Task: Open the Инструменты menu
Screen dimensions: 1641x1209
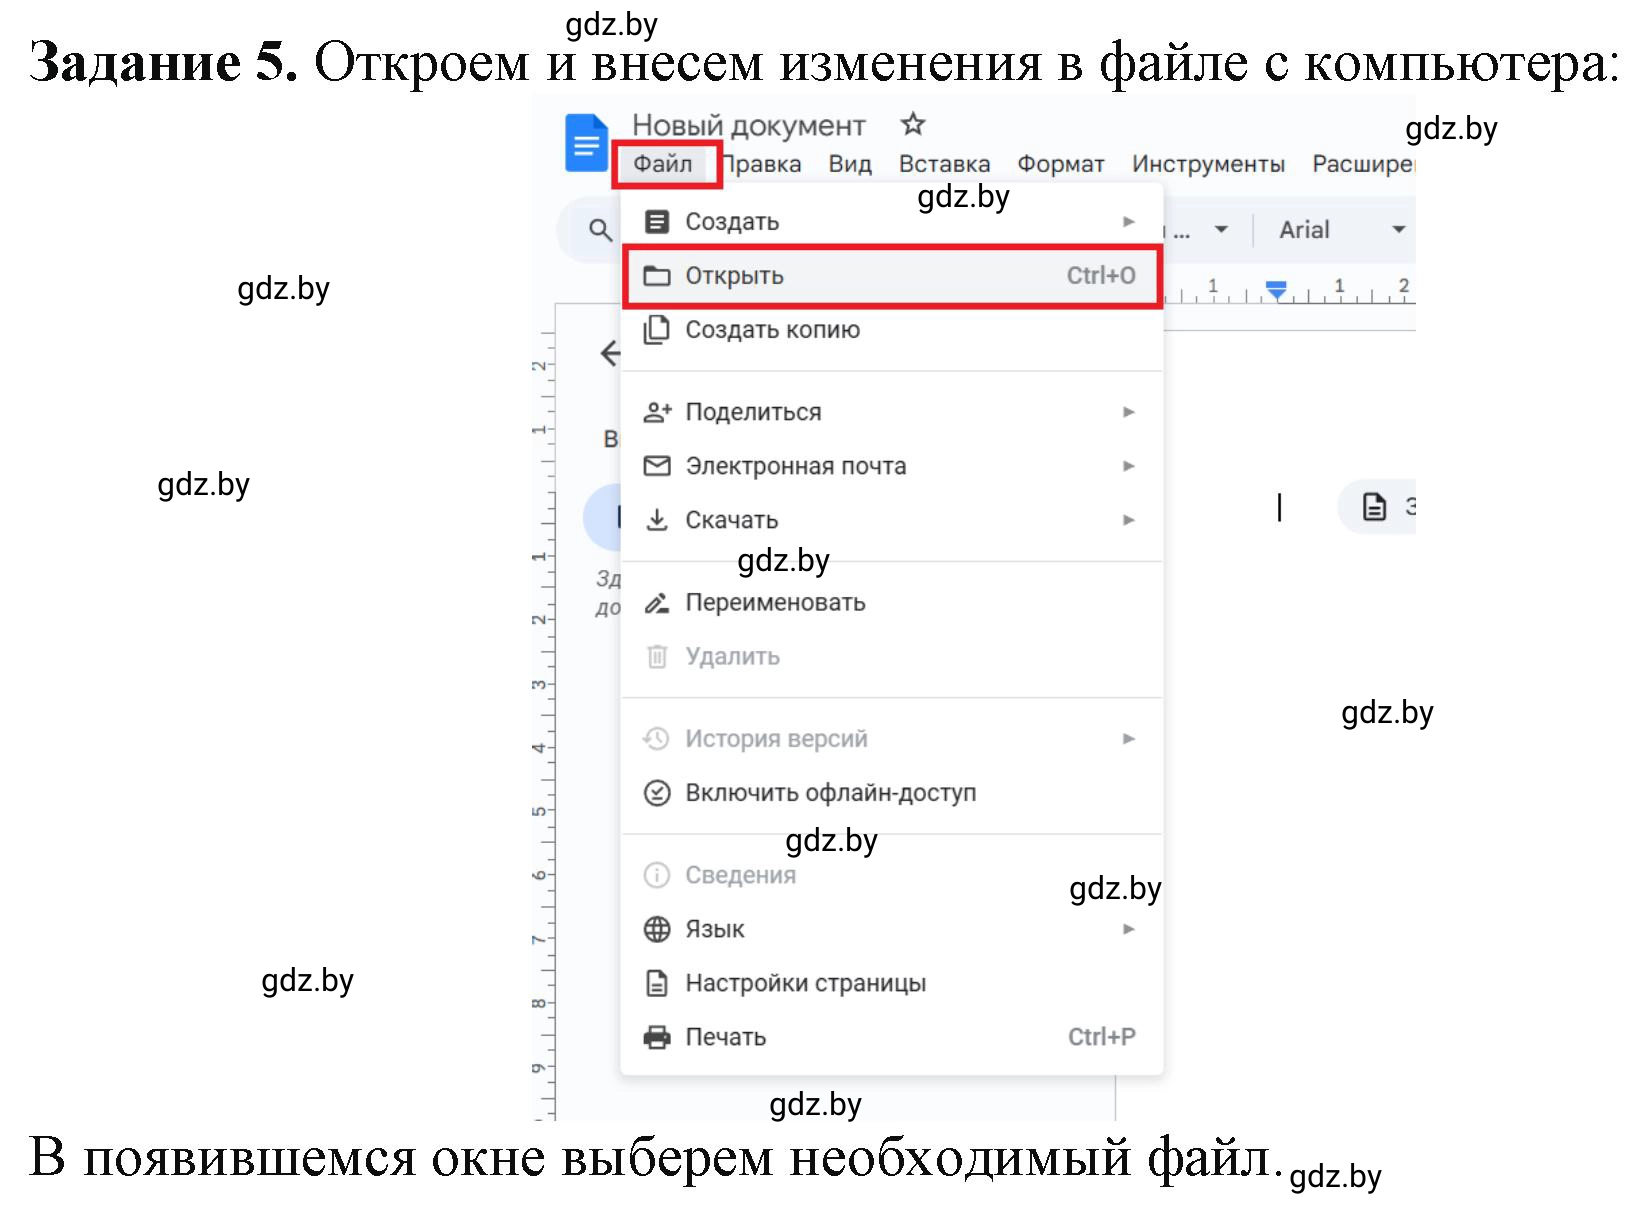Action: 1208,164
